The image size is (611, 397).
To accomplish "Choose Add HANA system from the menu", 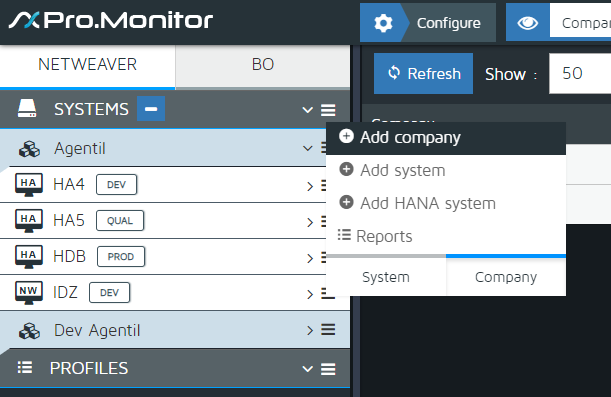I will (x=446, y=203).
